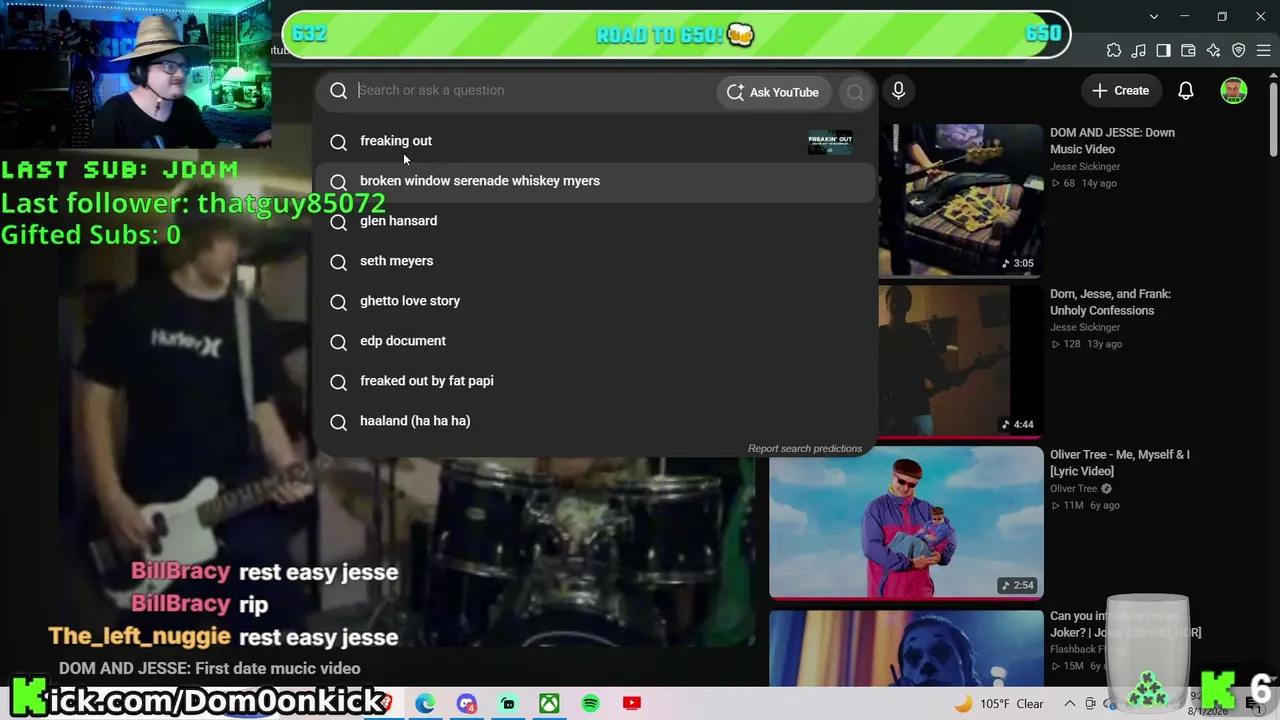Viewport: 1280px width, 720px height.
Task: Click the search icon beside 'edp document'
Action: tap(339, 342)
